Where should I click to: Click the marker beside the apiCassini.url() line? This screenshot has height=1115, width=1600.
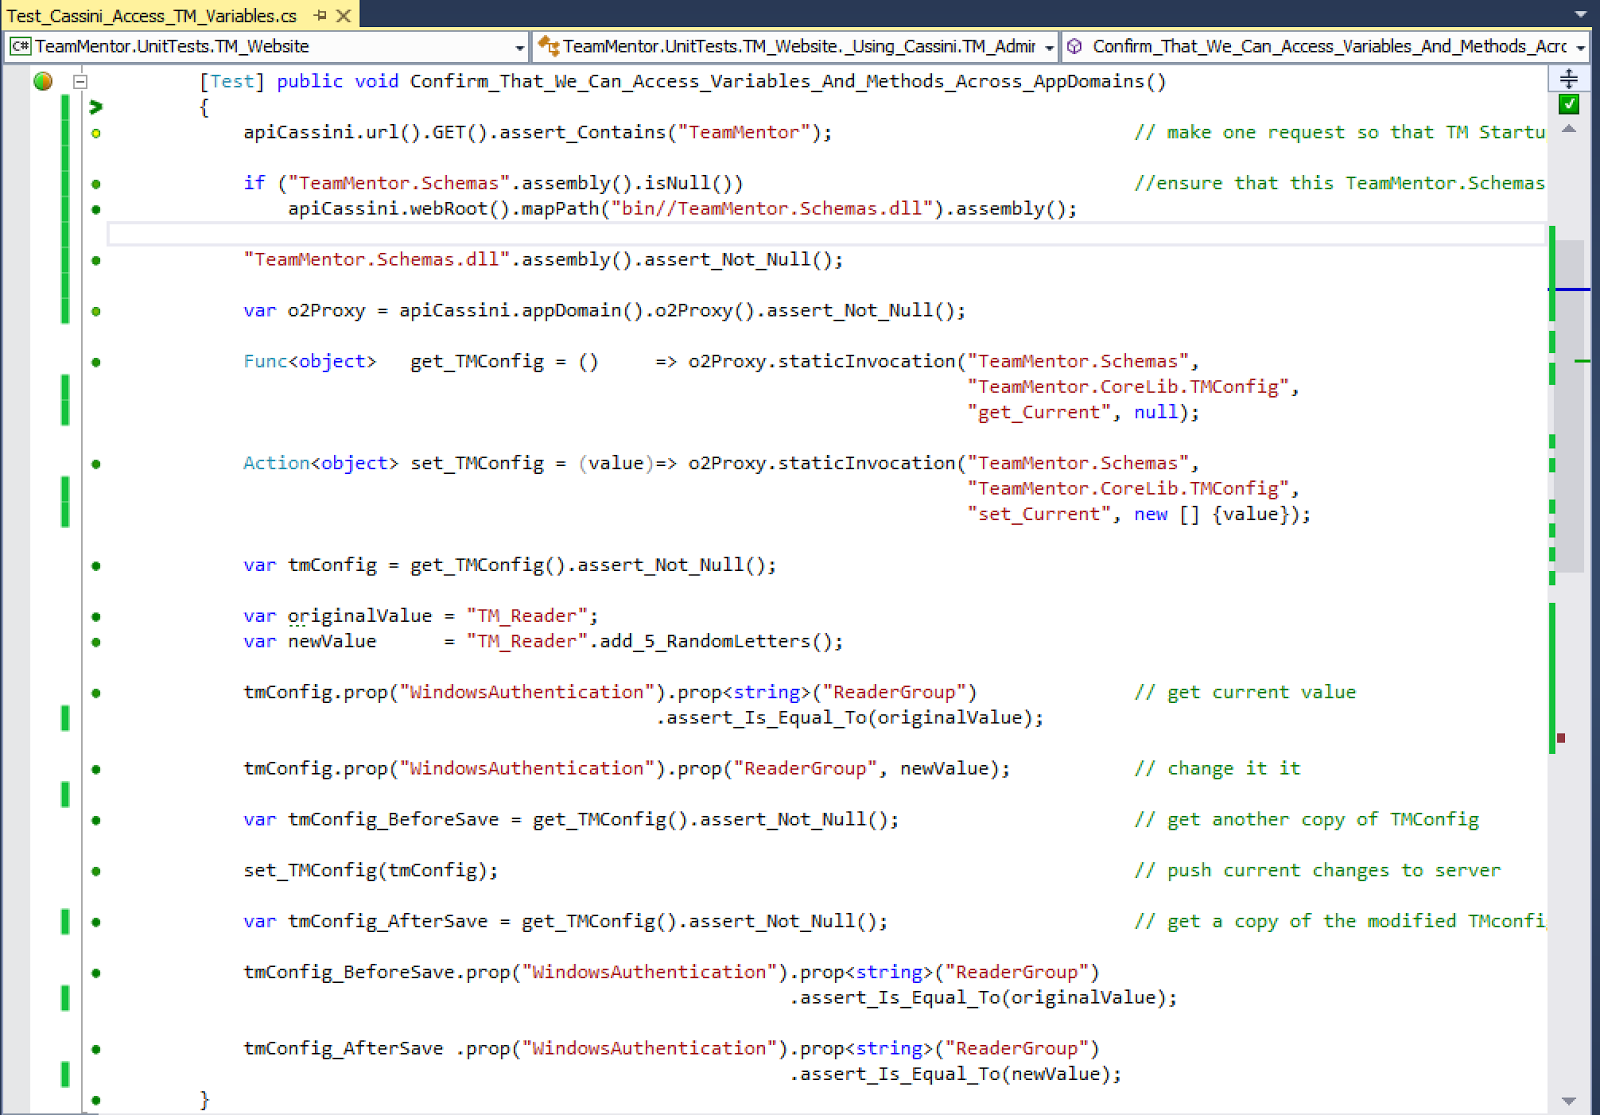pyautogui.click(x=96, y=133)
